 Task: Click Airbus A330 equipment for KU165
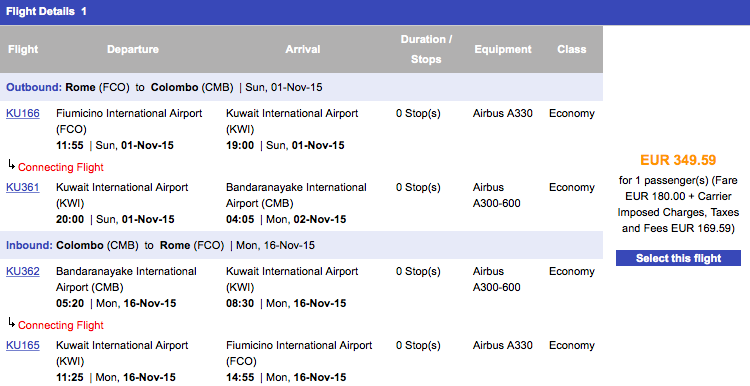(x=503, y=345)
